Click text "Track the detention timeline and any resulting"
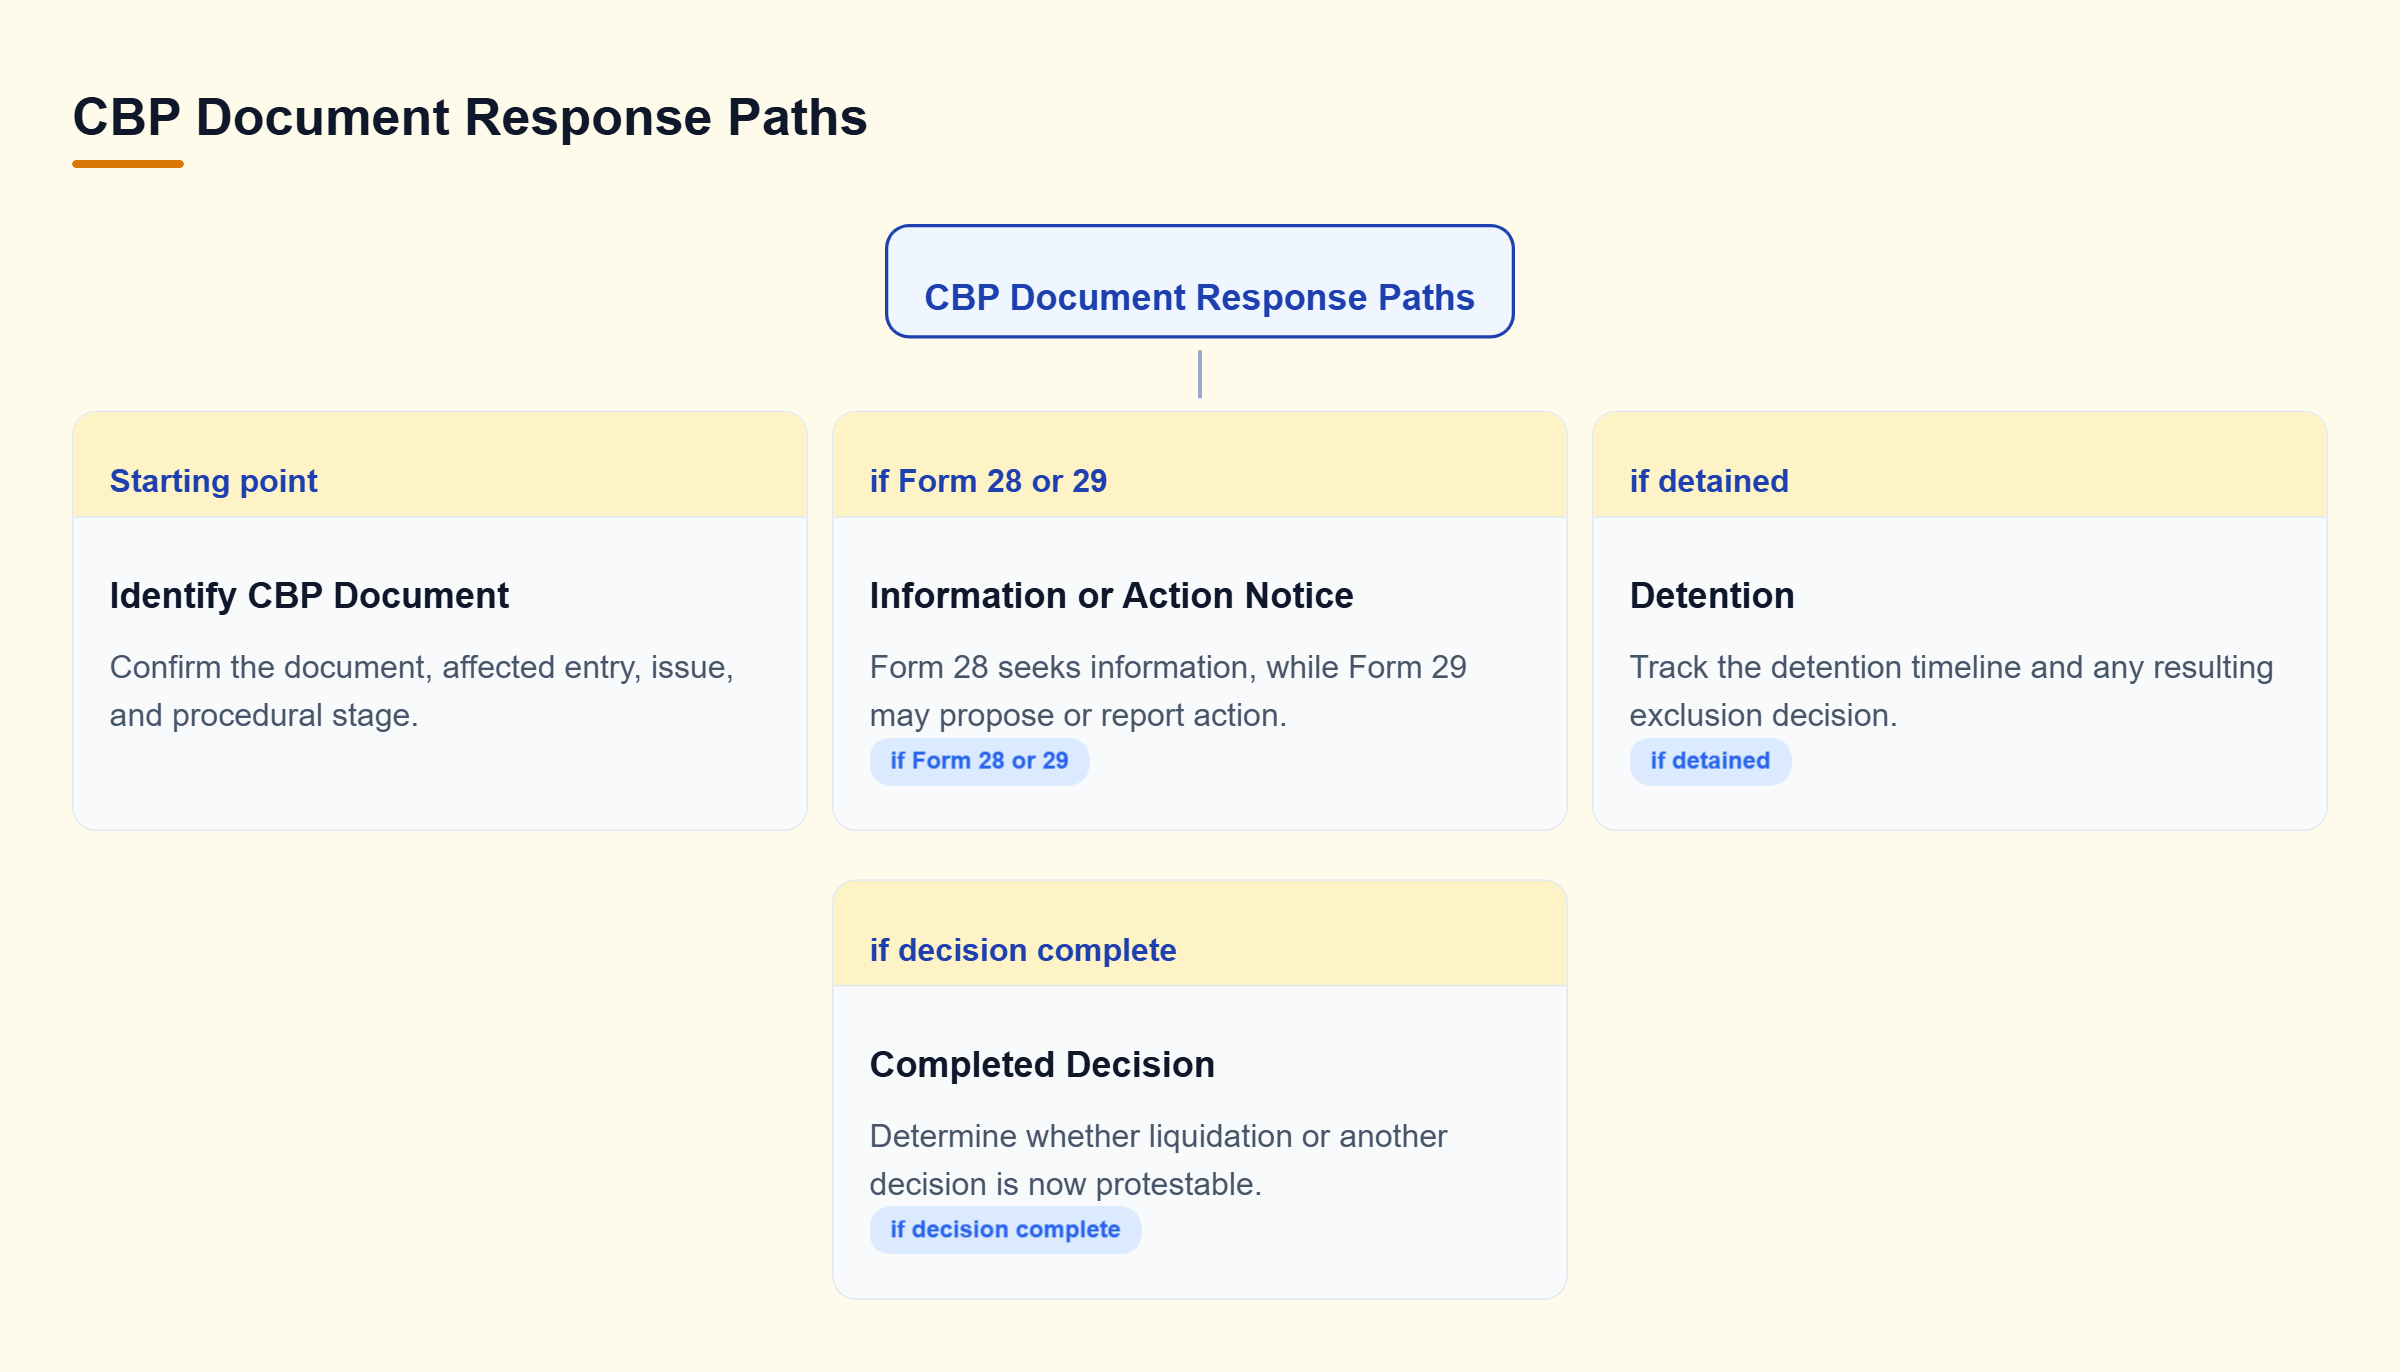Viewport: 2400px width, 1372px height. pyautogui.click(x=1951, y=667)
